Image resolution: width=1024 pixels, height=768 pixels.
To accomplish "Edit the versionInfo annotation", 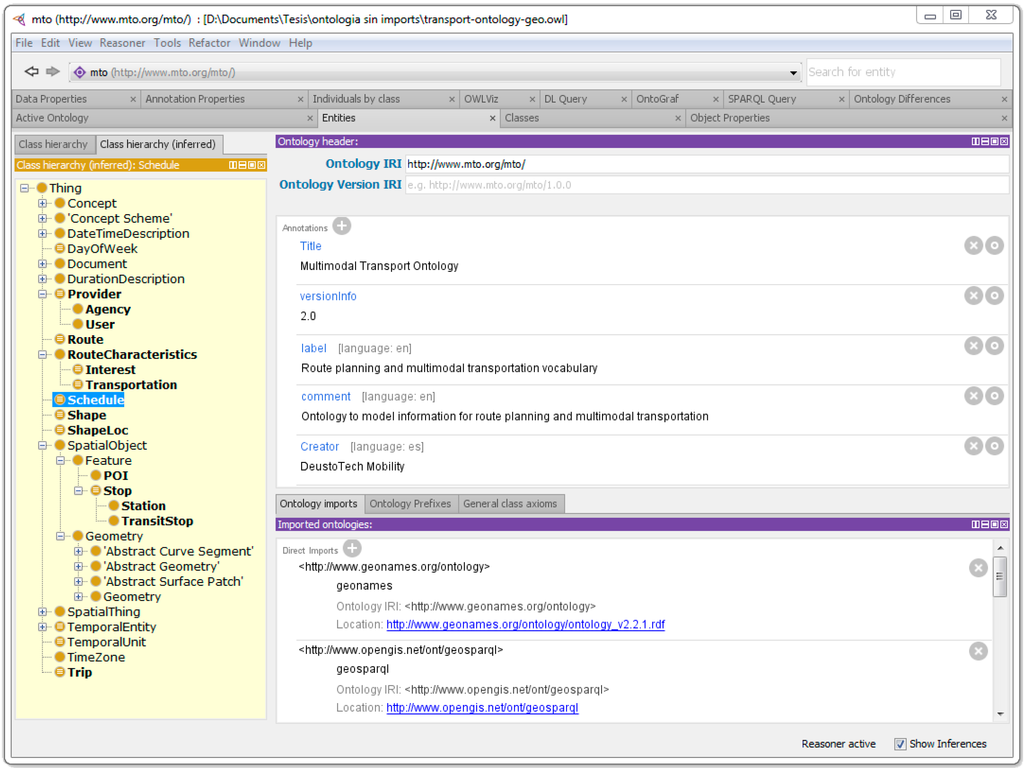I will (x=994, y=295).
